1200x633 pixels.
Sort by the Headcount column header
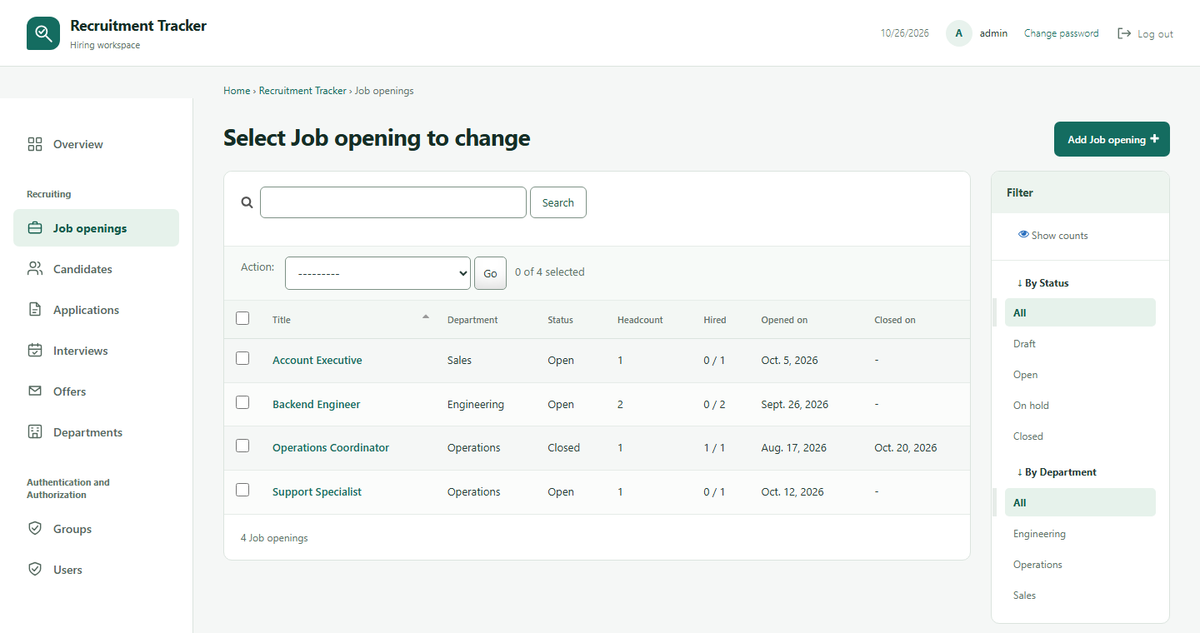(640, 320)
